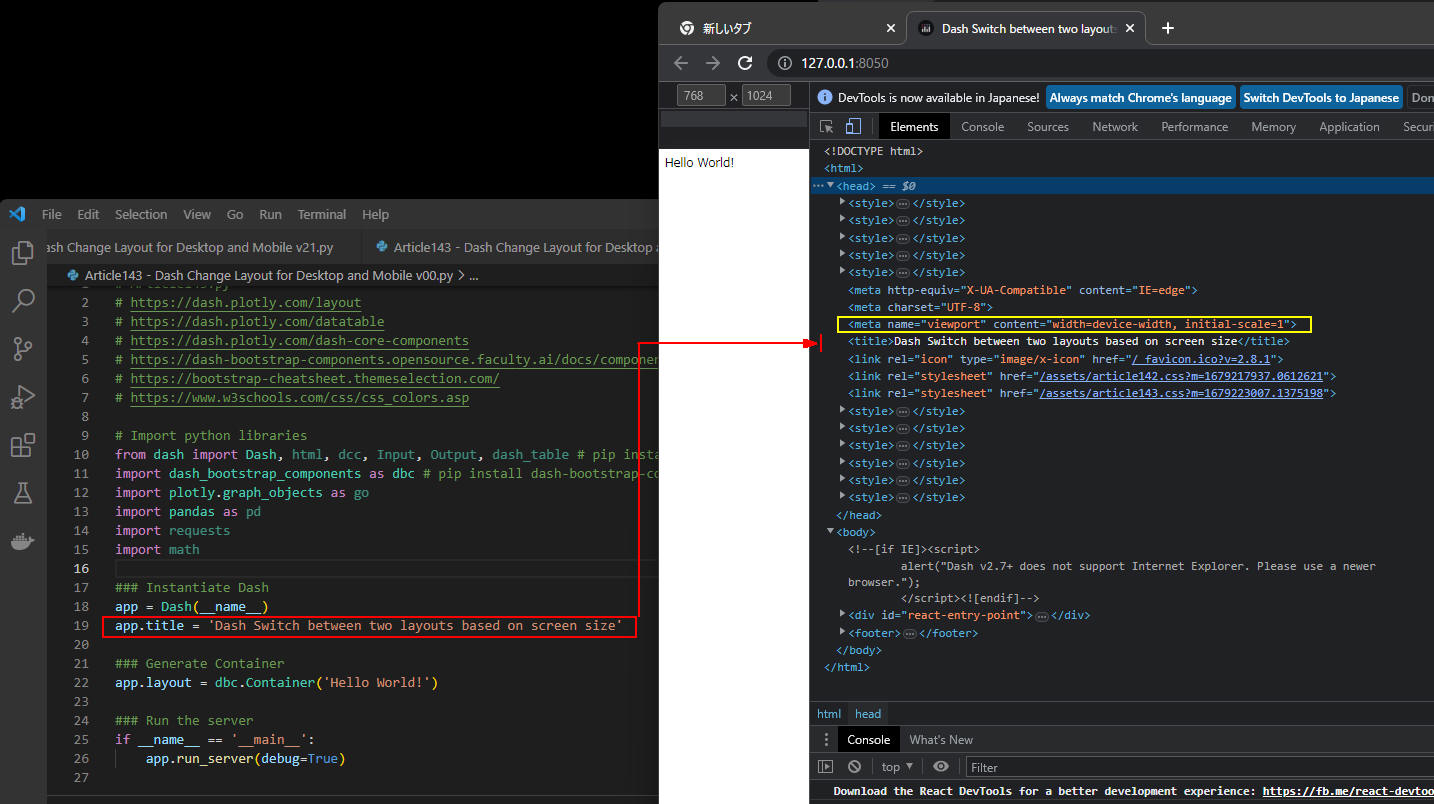Open the View menu in VS Code
1434x804 pixels.
click(197, 214)
